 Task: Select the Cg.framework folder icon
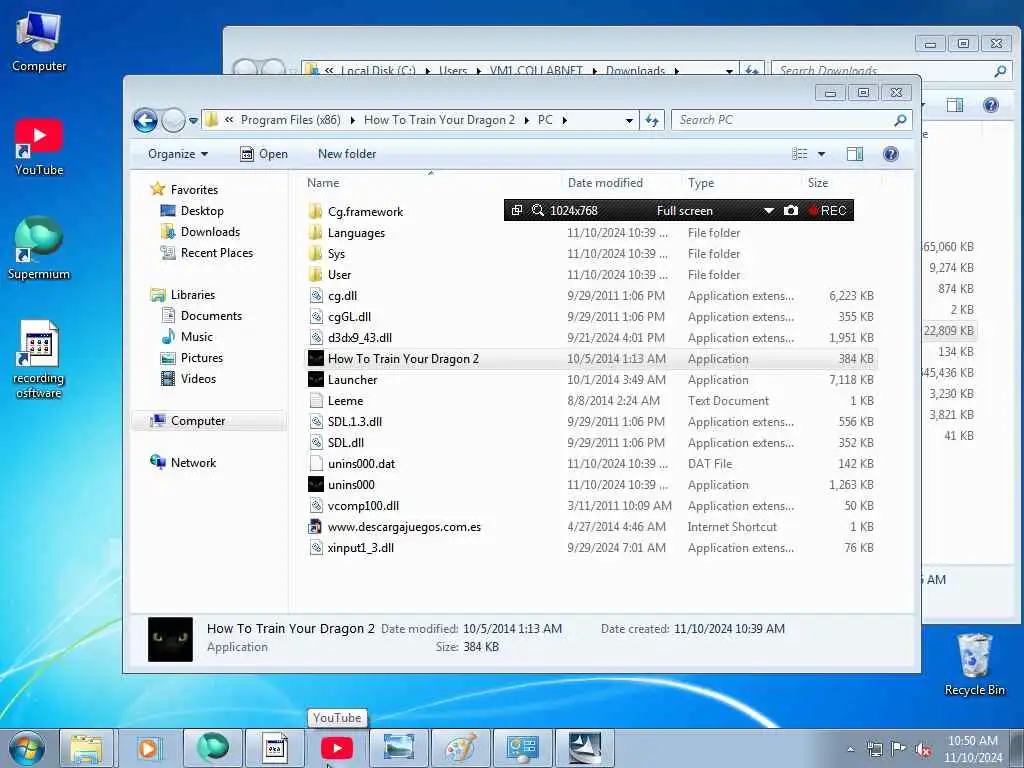[316, 212]
